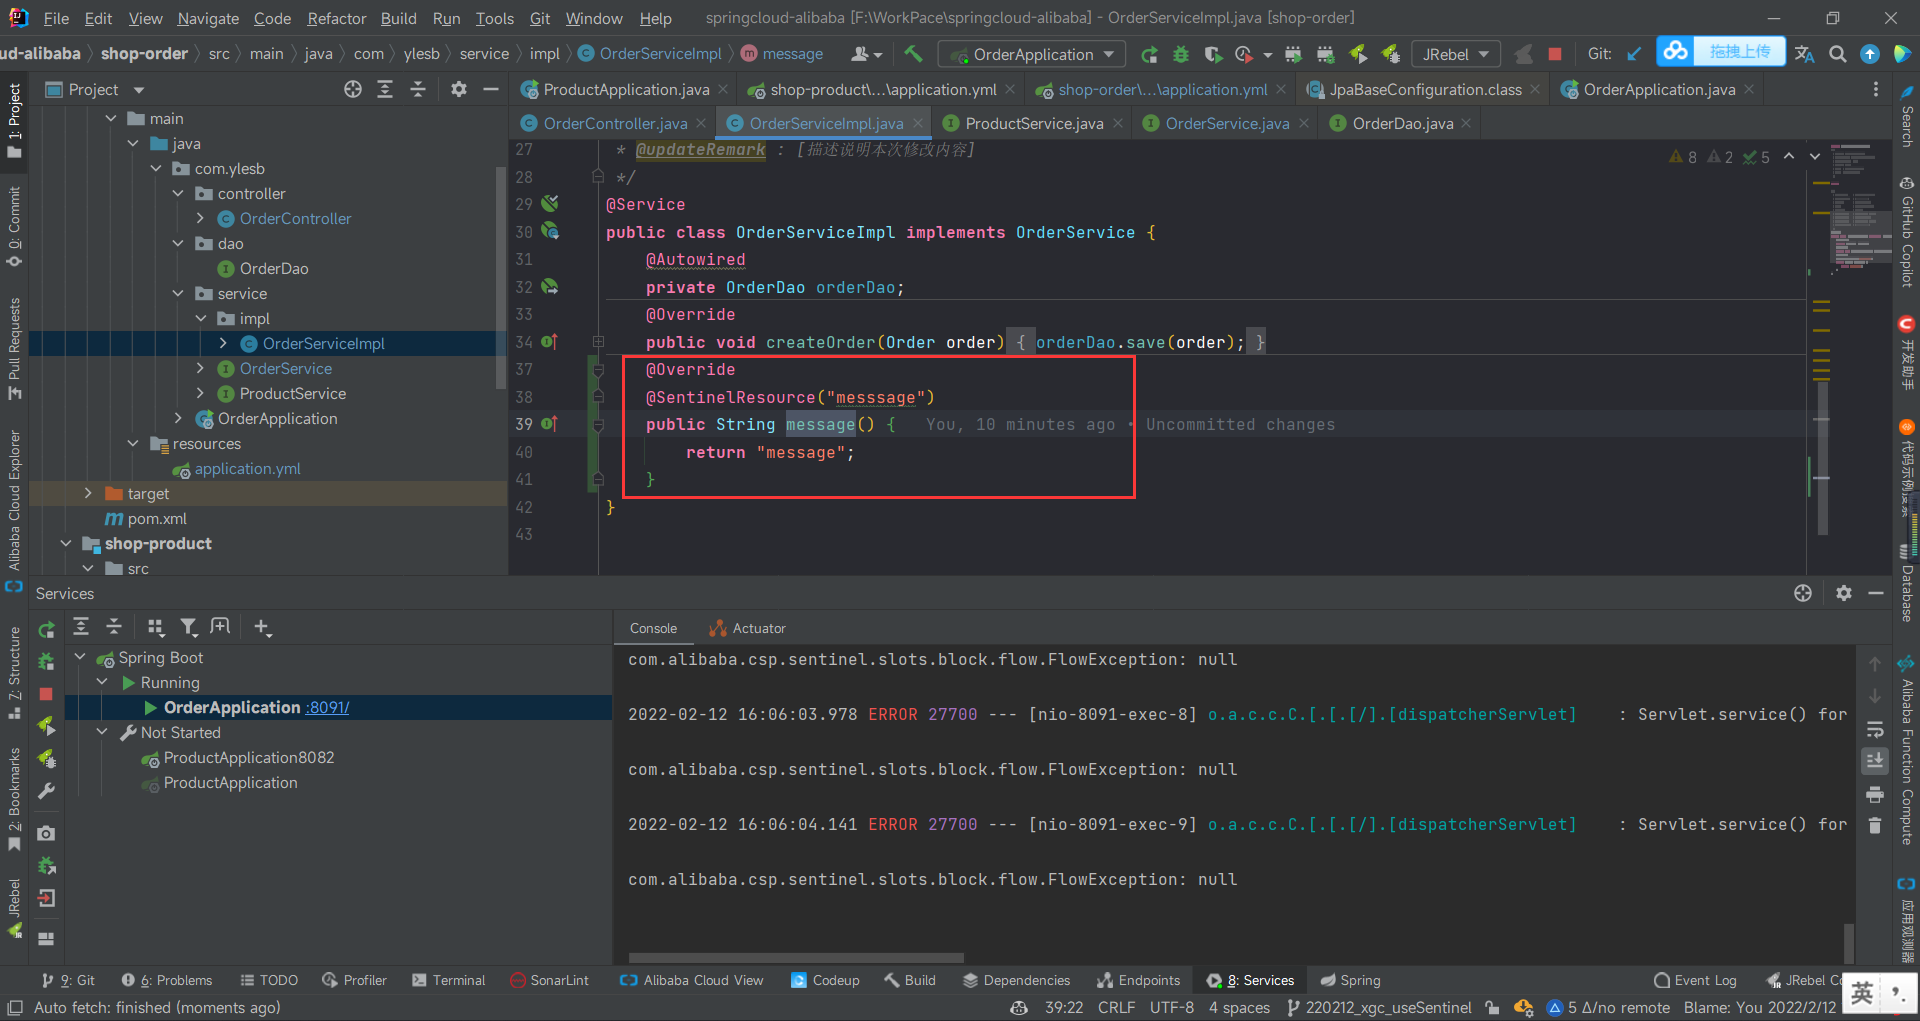
Task: Click Collapse All in the Project panel header
Action: pyautogui.click(x=418, y=89)
